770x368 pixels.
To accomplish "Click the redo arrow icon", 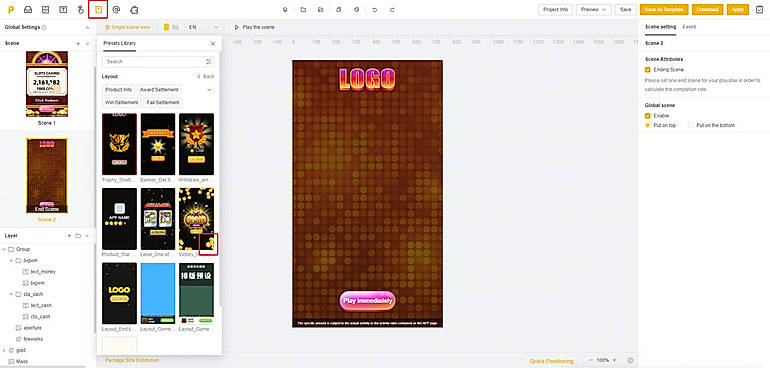I will click(391, 9).
